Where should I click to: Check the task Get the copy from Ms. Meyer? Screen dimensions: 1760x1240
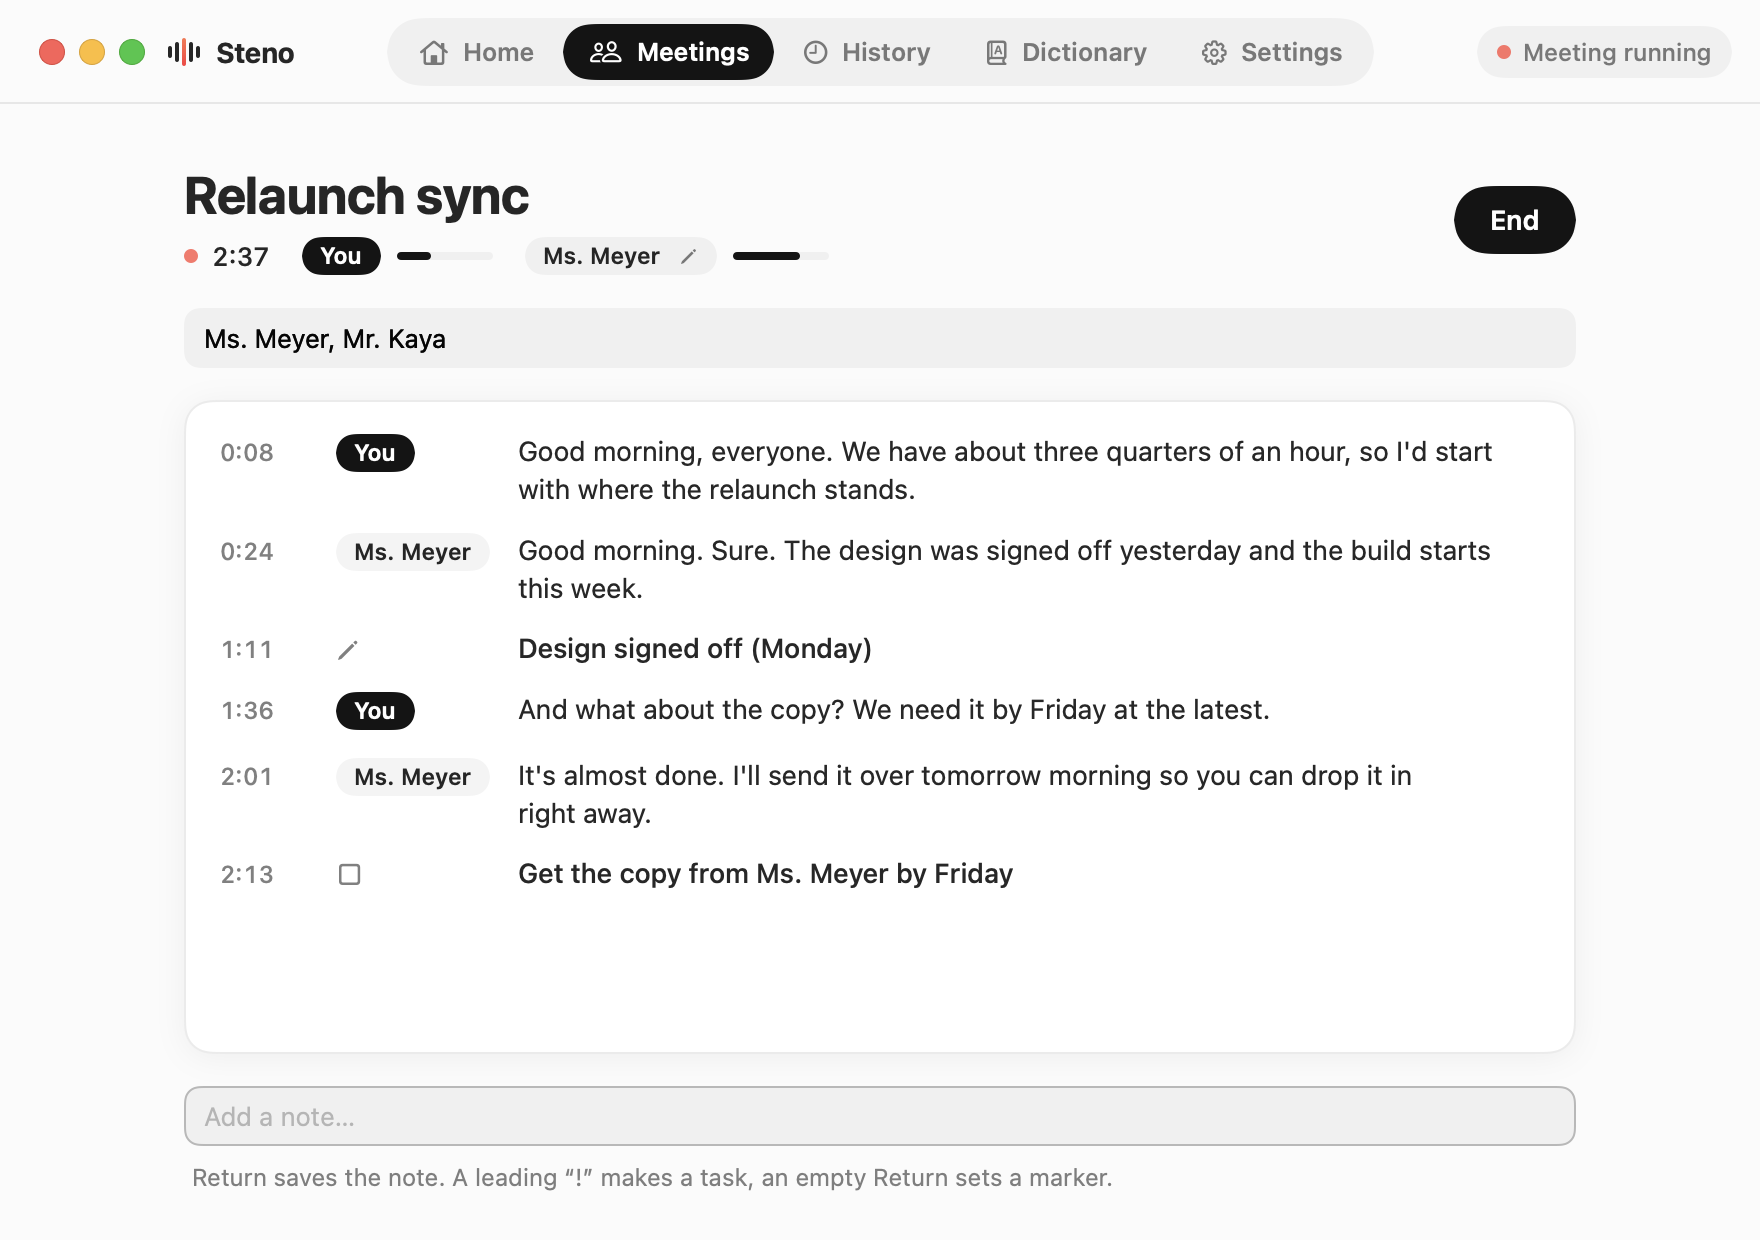click(350, 875)
